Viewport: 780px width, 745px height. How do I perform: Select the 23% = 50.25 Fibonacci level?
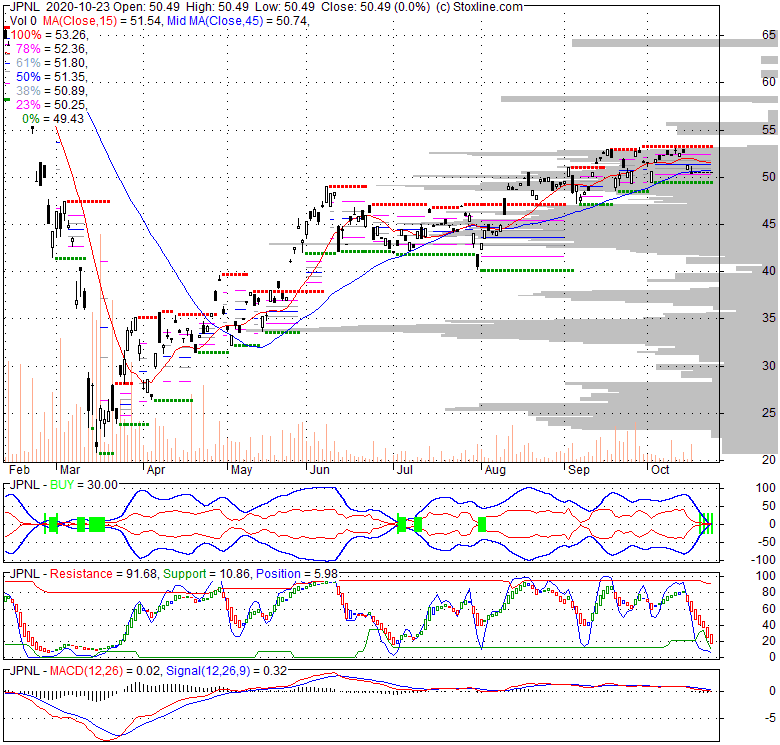(51, 104)
